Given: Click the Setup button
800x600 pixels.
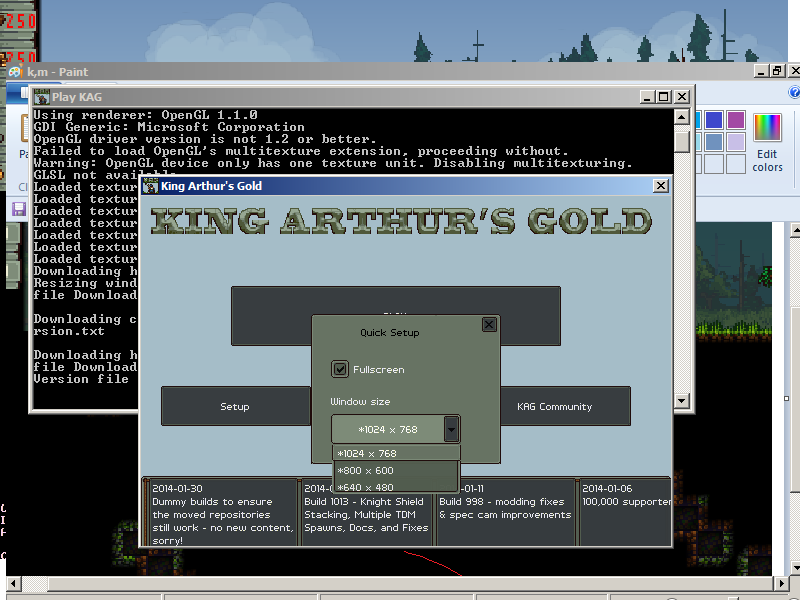Looking at the screenshot, I should [235, 406].
